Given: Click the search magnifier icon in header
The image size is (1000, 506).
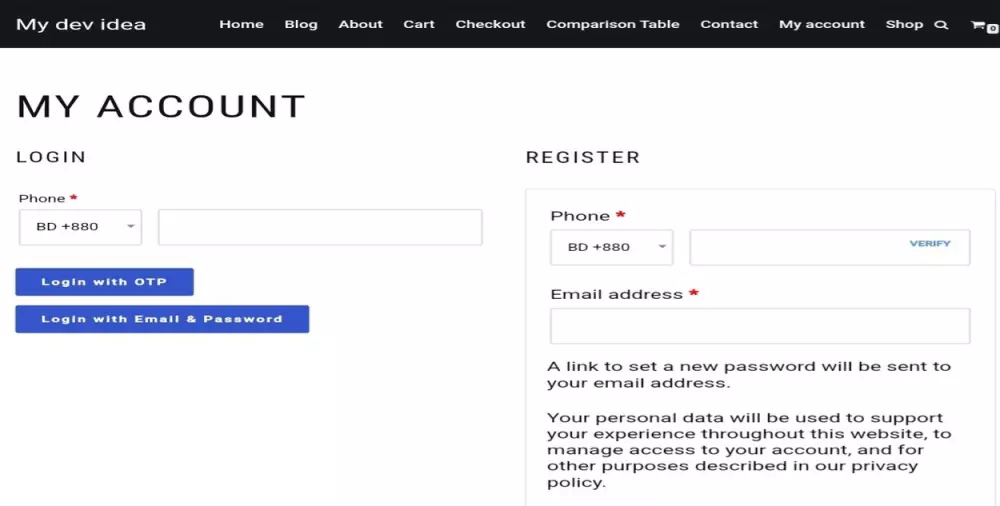Looking at the screenshot, I should 941,25.
